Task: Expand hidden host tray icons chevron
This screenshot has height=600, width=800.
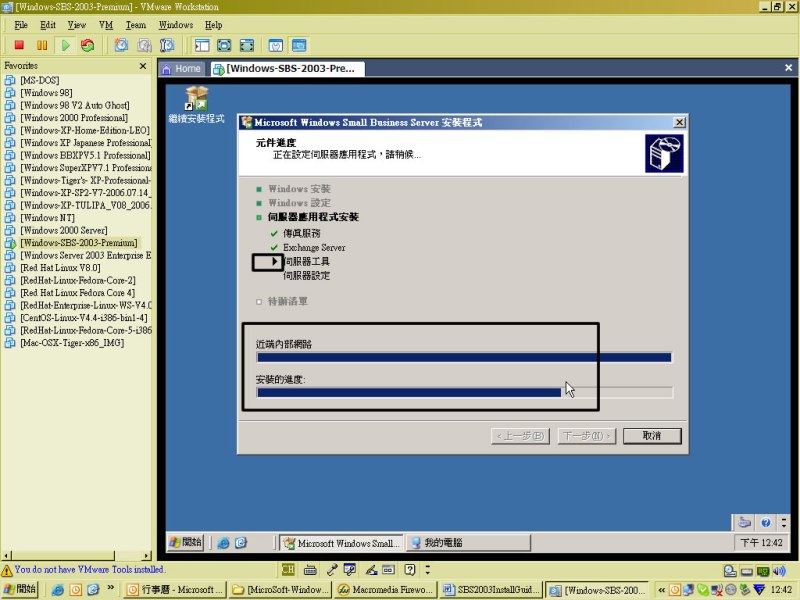Action: coord(661,590)
